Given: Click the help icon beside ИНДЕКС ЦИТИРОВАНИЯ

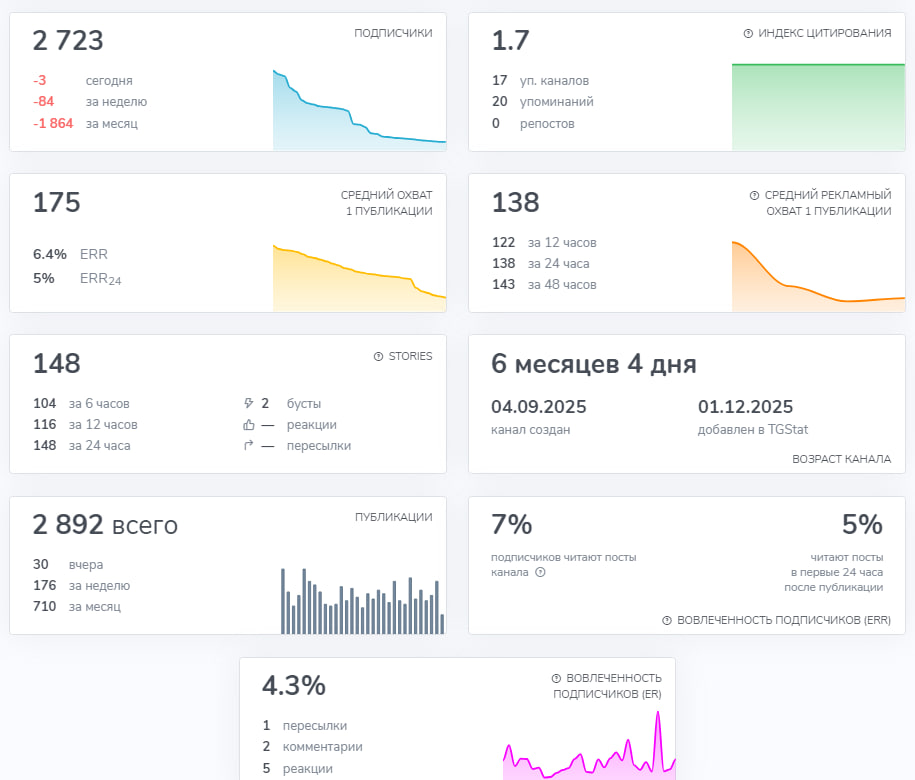Looking at the screenshot, I should click(748, 34).
